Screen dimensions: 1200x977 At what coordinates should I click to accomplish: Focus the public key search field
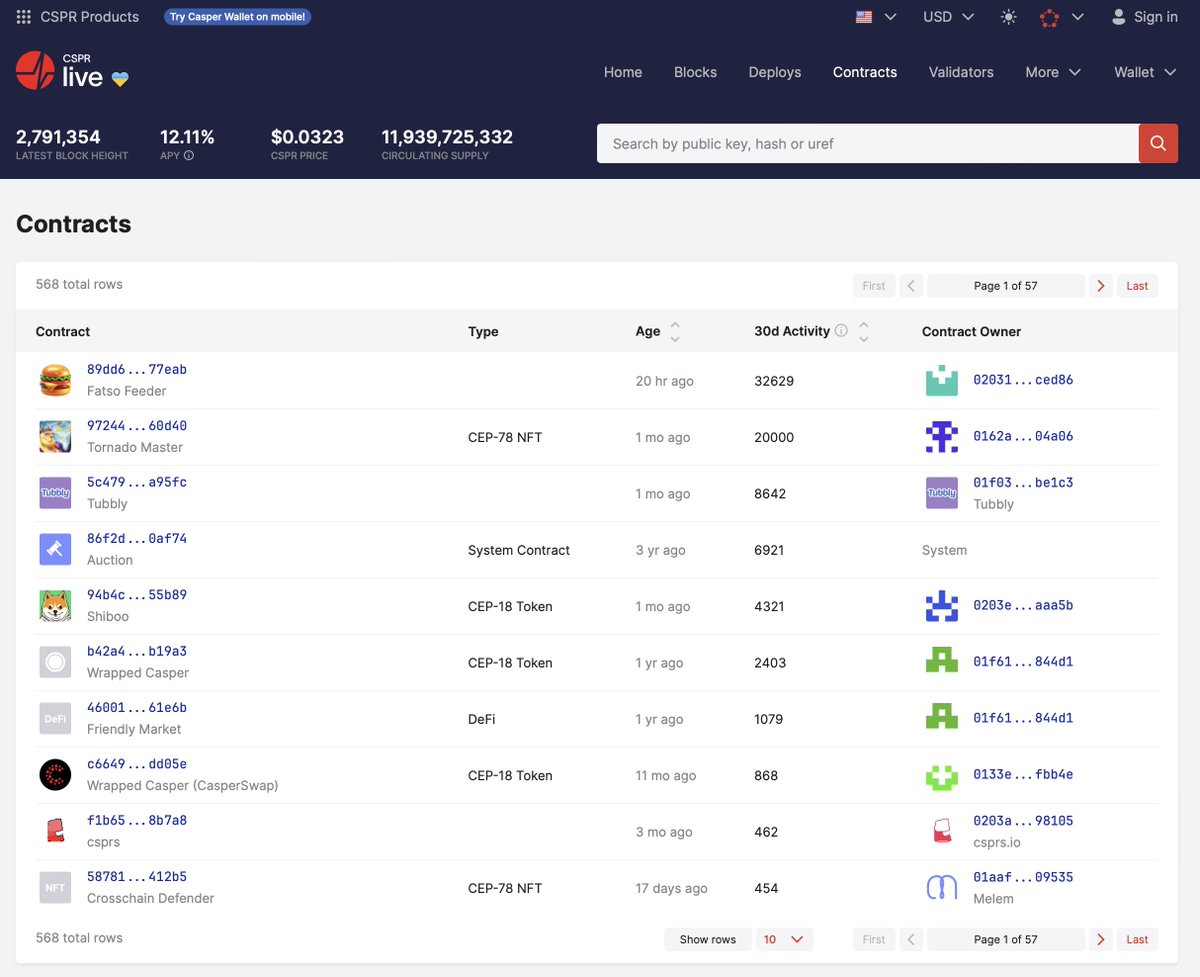point(868,144)
